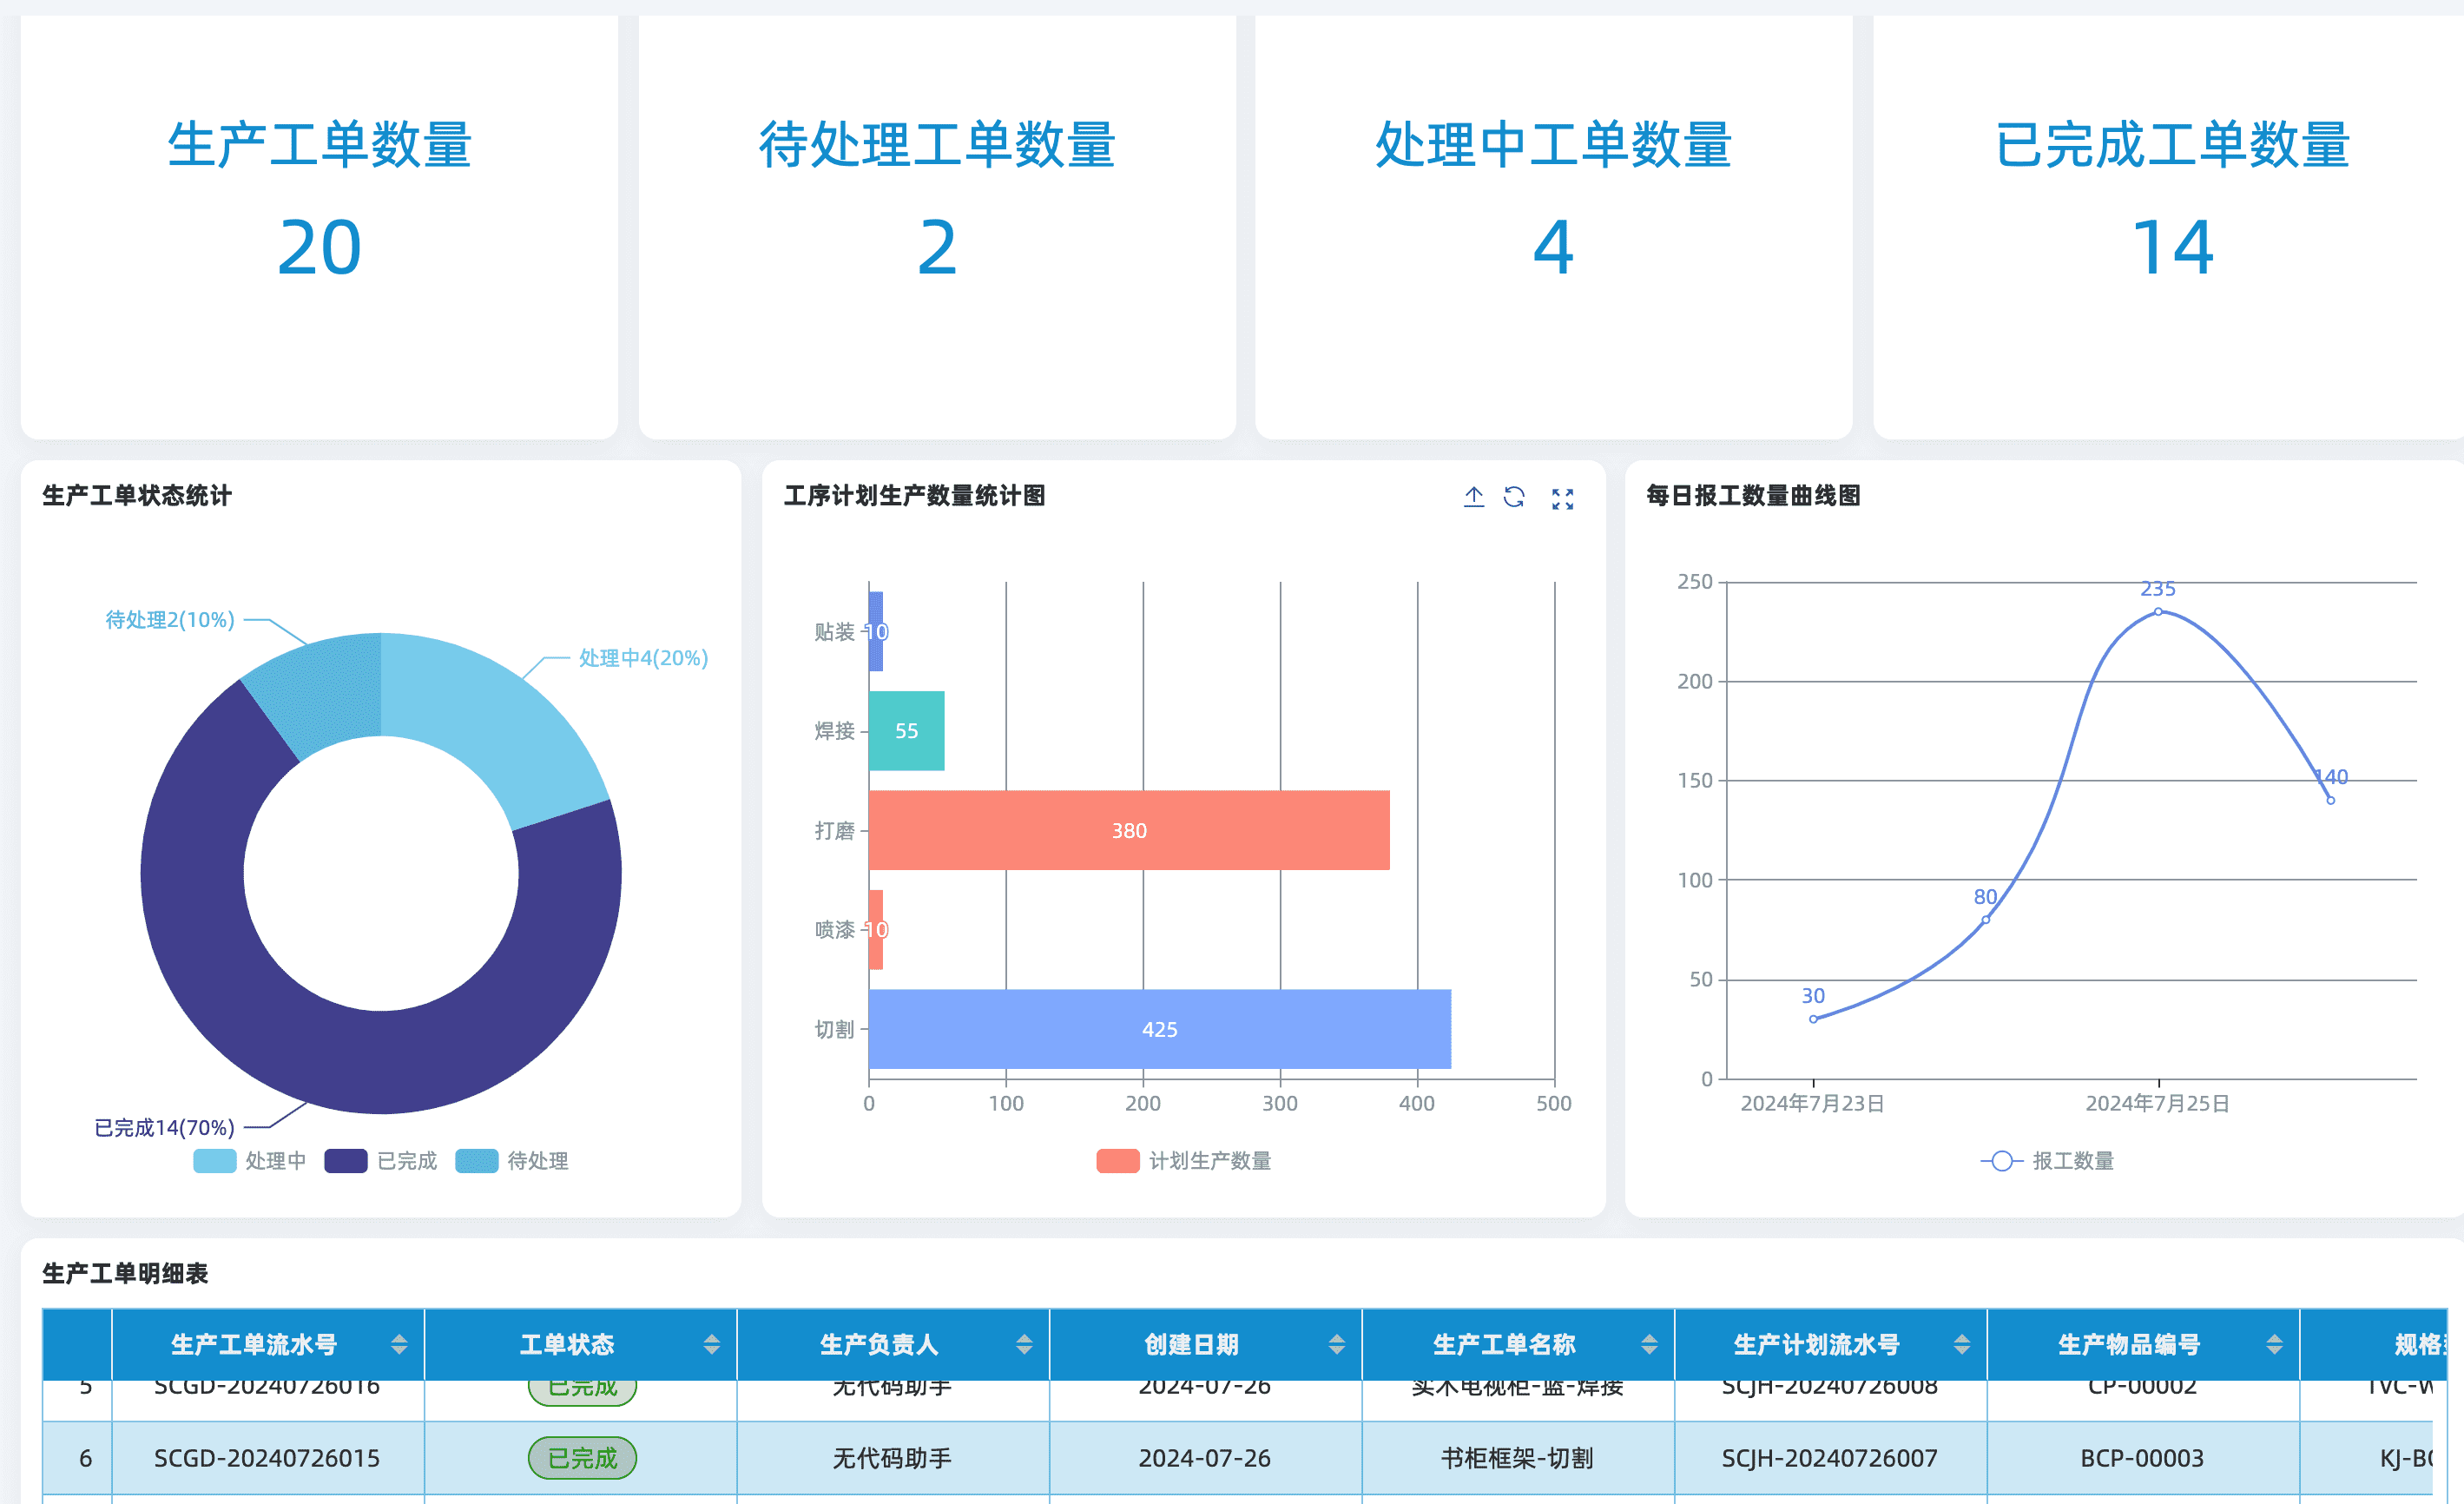Viewport: 2464px width, 1504px height.
Task: Click the sort arrows on the 生产负责人 column
Action: [1024, 1344]
